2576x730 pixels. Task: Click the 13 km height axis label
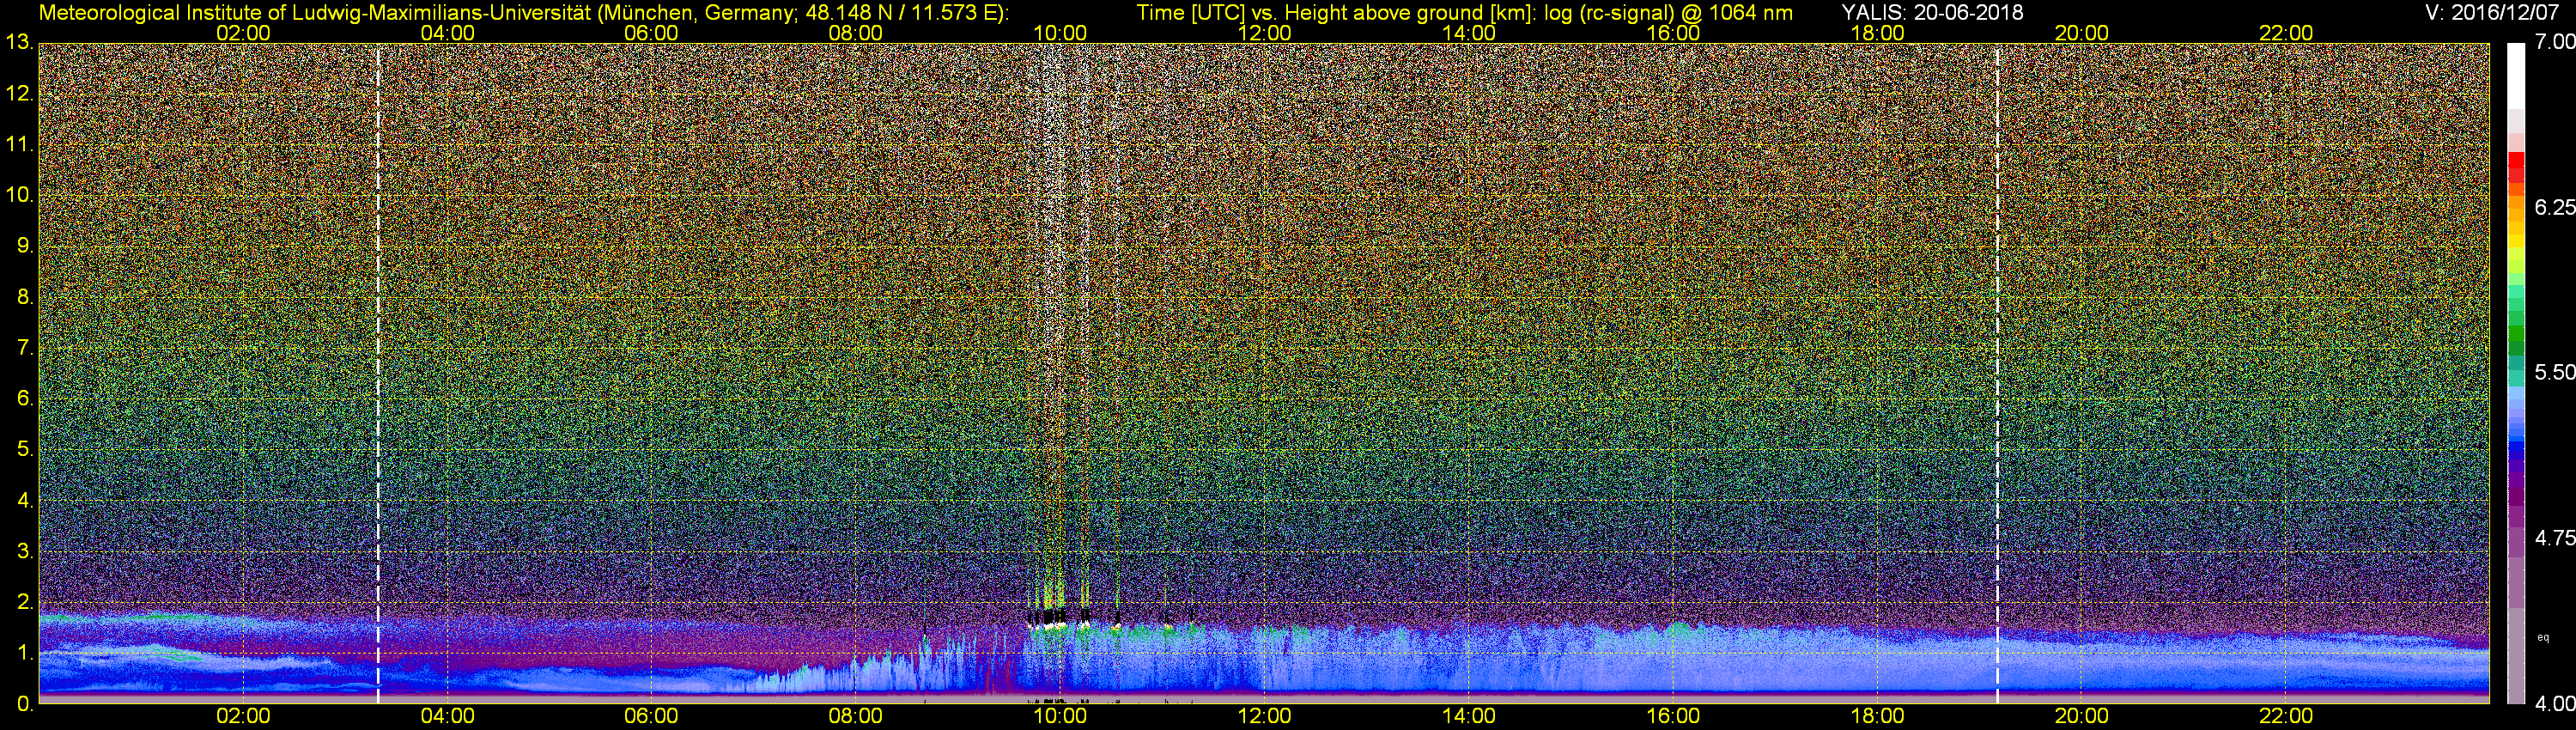pos(18,43)
